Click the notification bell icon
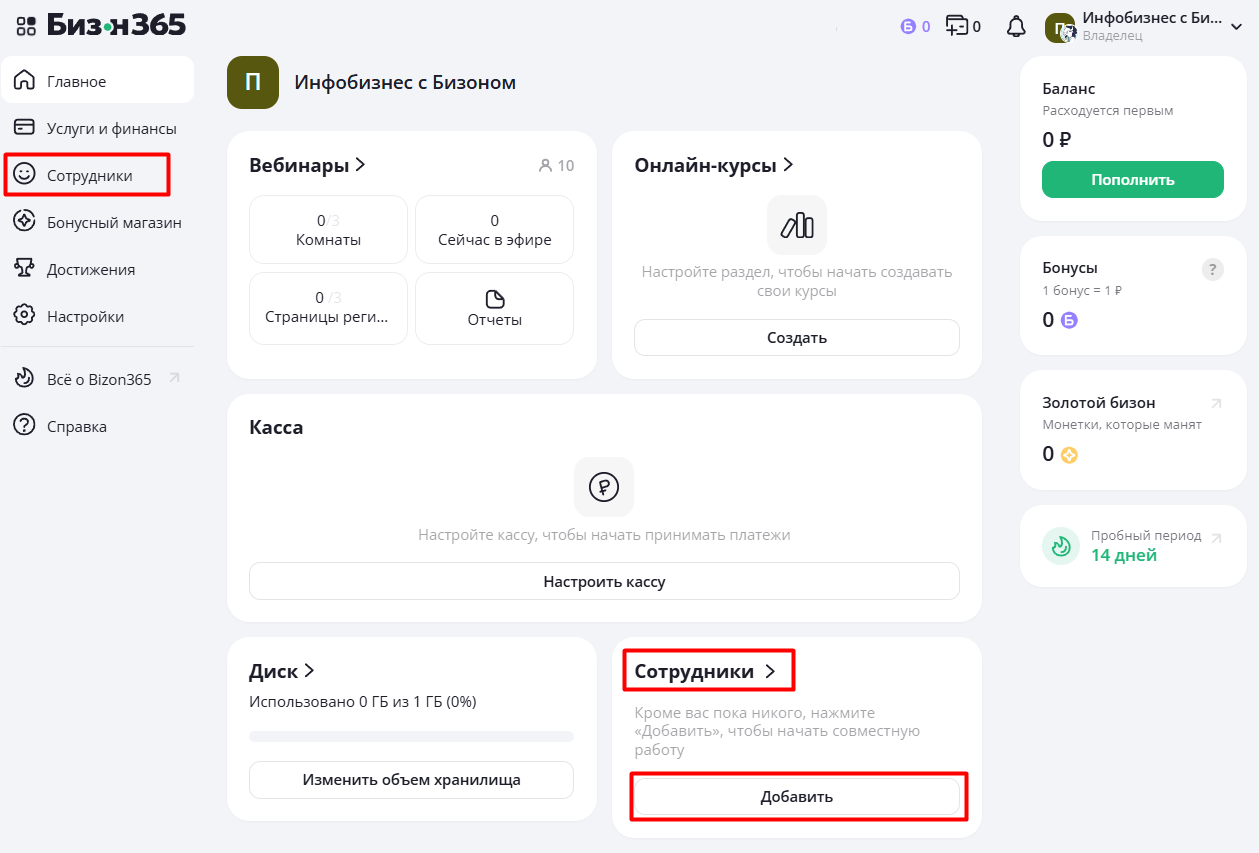The height and width of the screenshot is (853, 1259). (x=1016, y=27)
